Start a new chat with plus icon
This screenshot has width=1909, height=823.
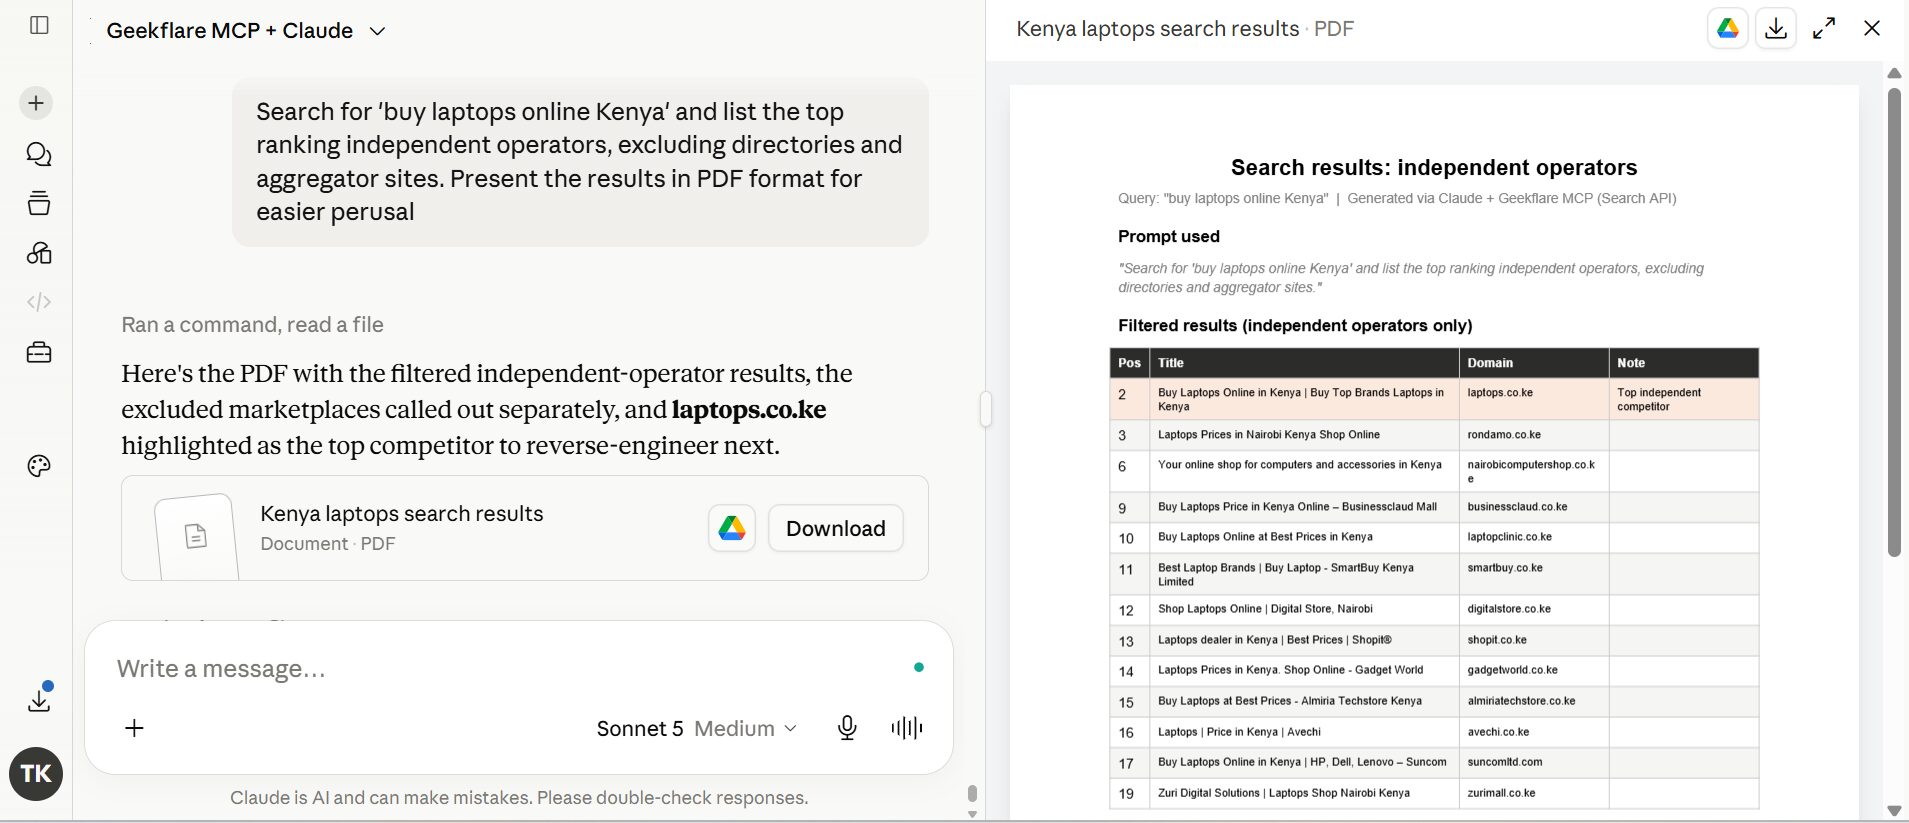[x=36, y=103]
